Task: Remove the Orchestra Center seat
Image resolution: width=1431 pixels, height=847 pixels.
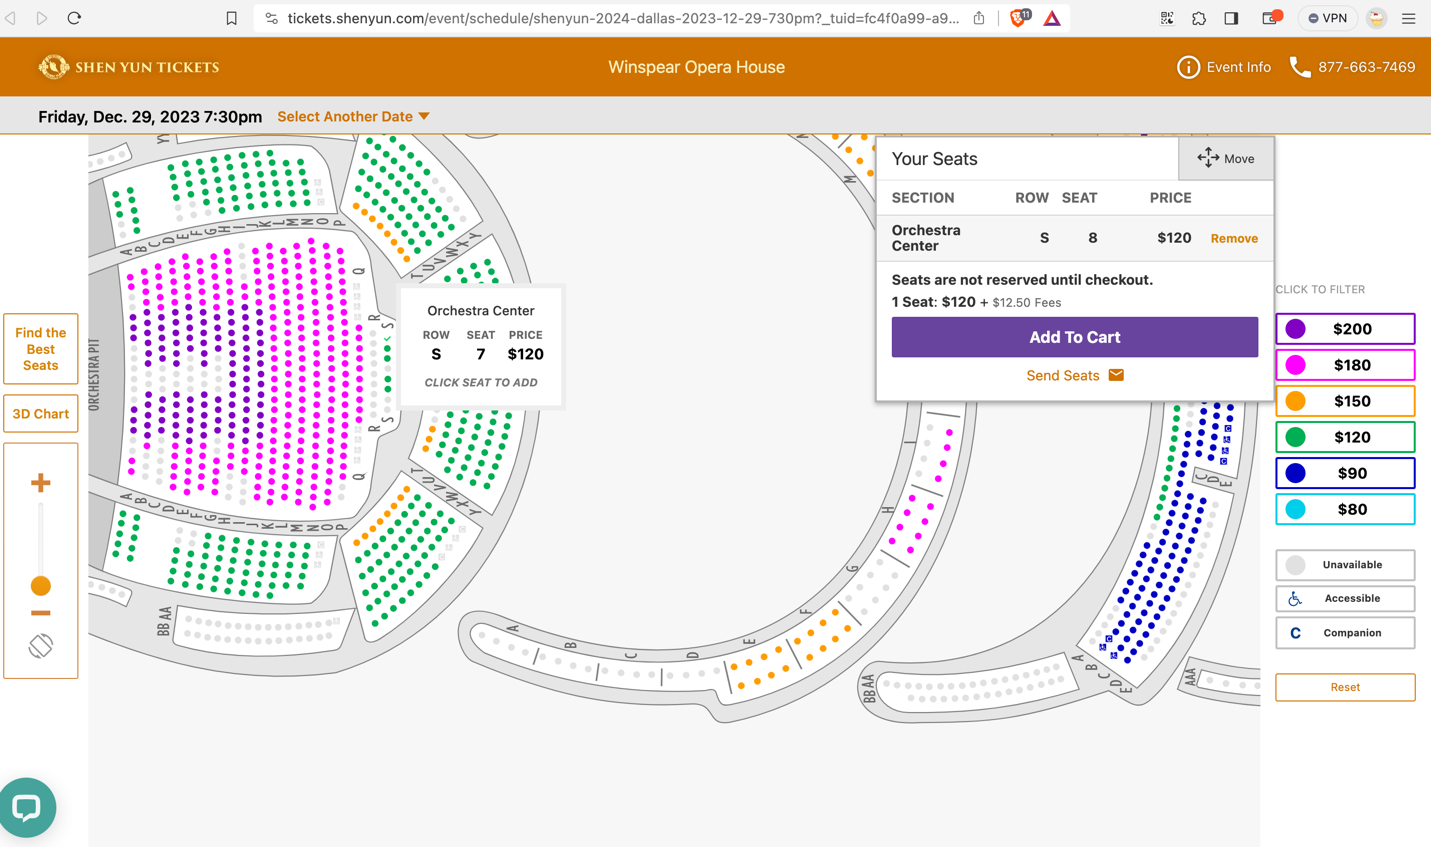Action: tap(1234, 238)
